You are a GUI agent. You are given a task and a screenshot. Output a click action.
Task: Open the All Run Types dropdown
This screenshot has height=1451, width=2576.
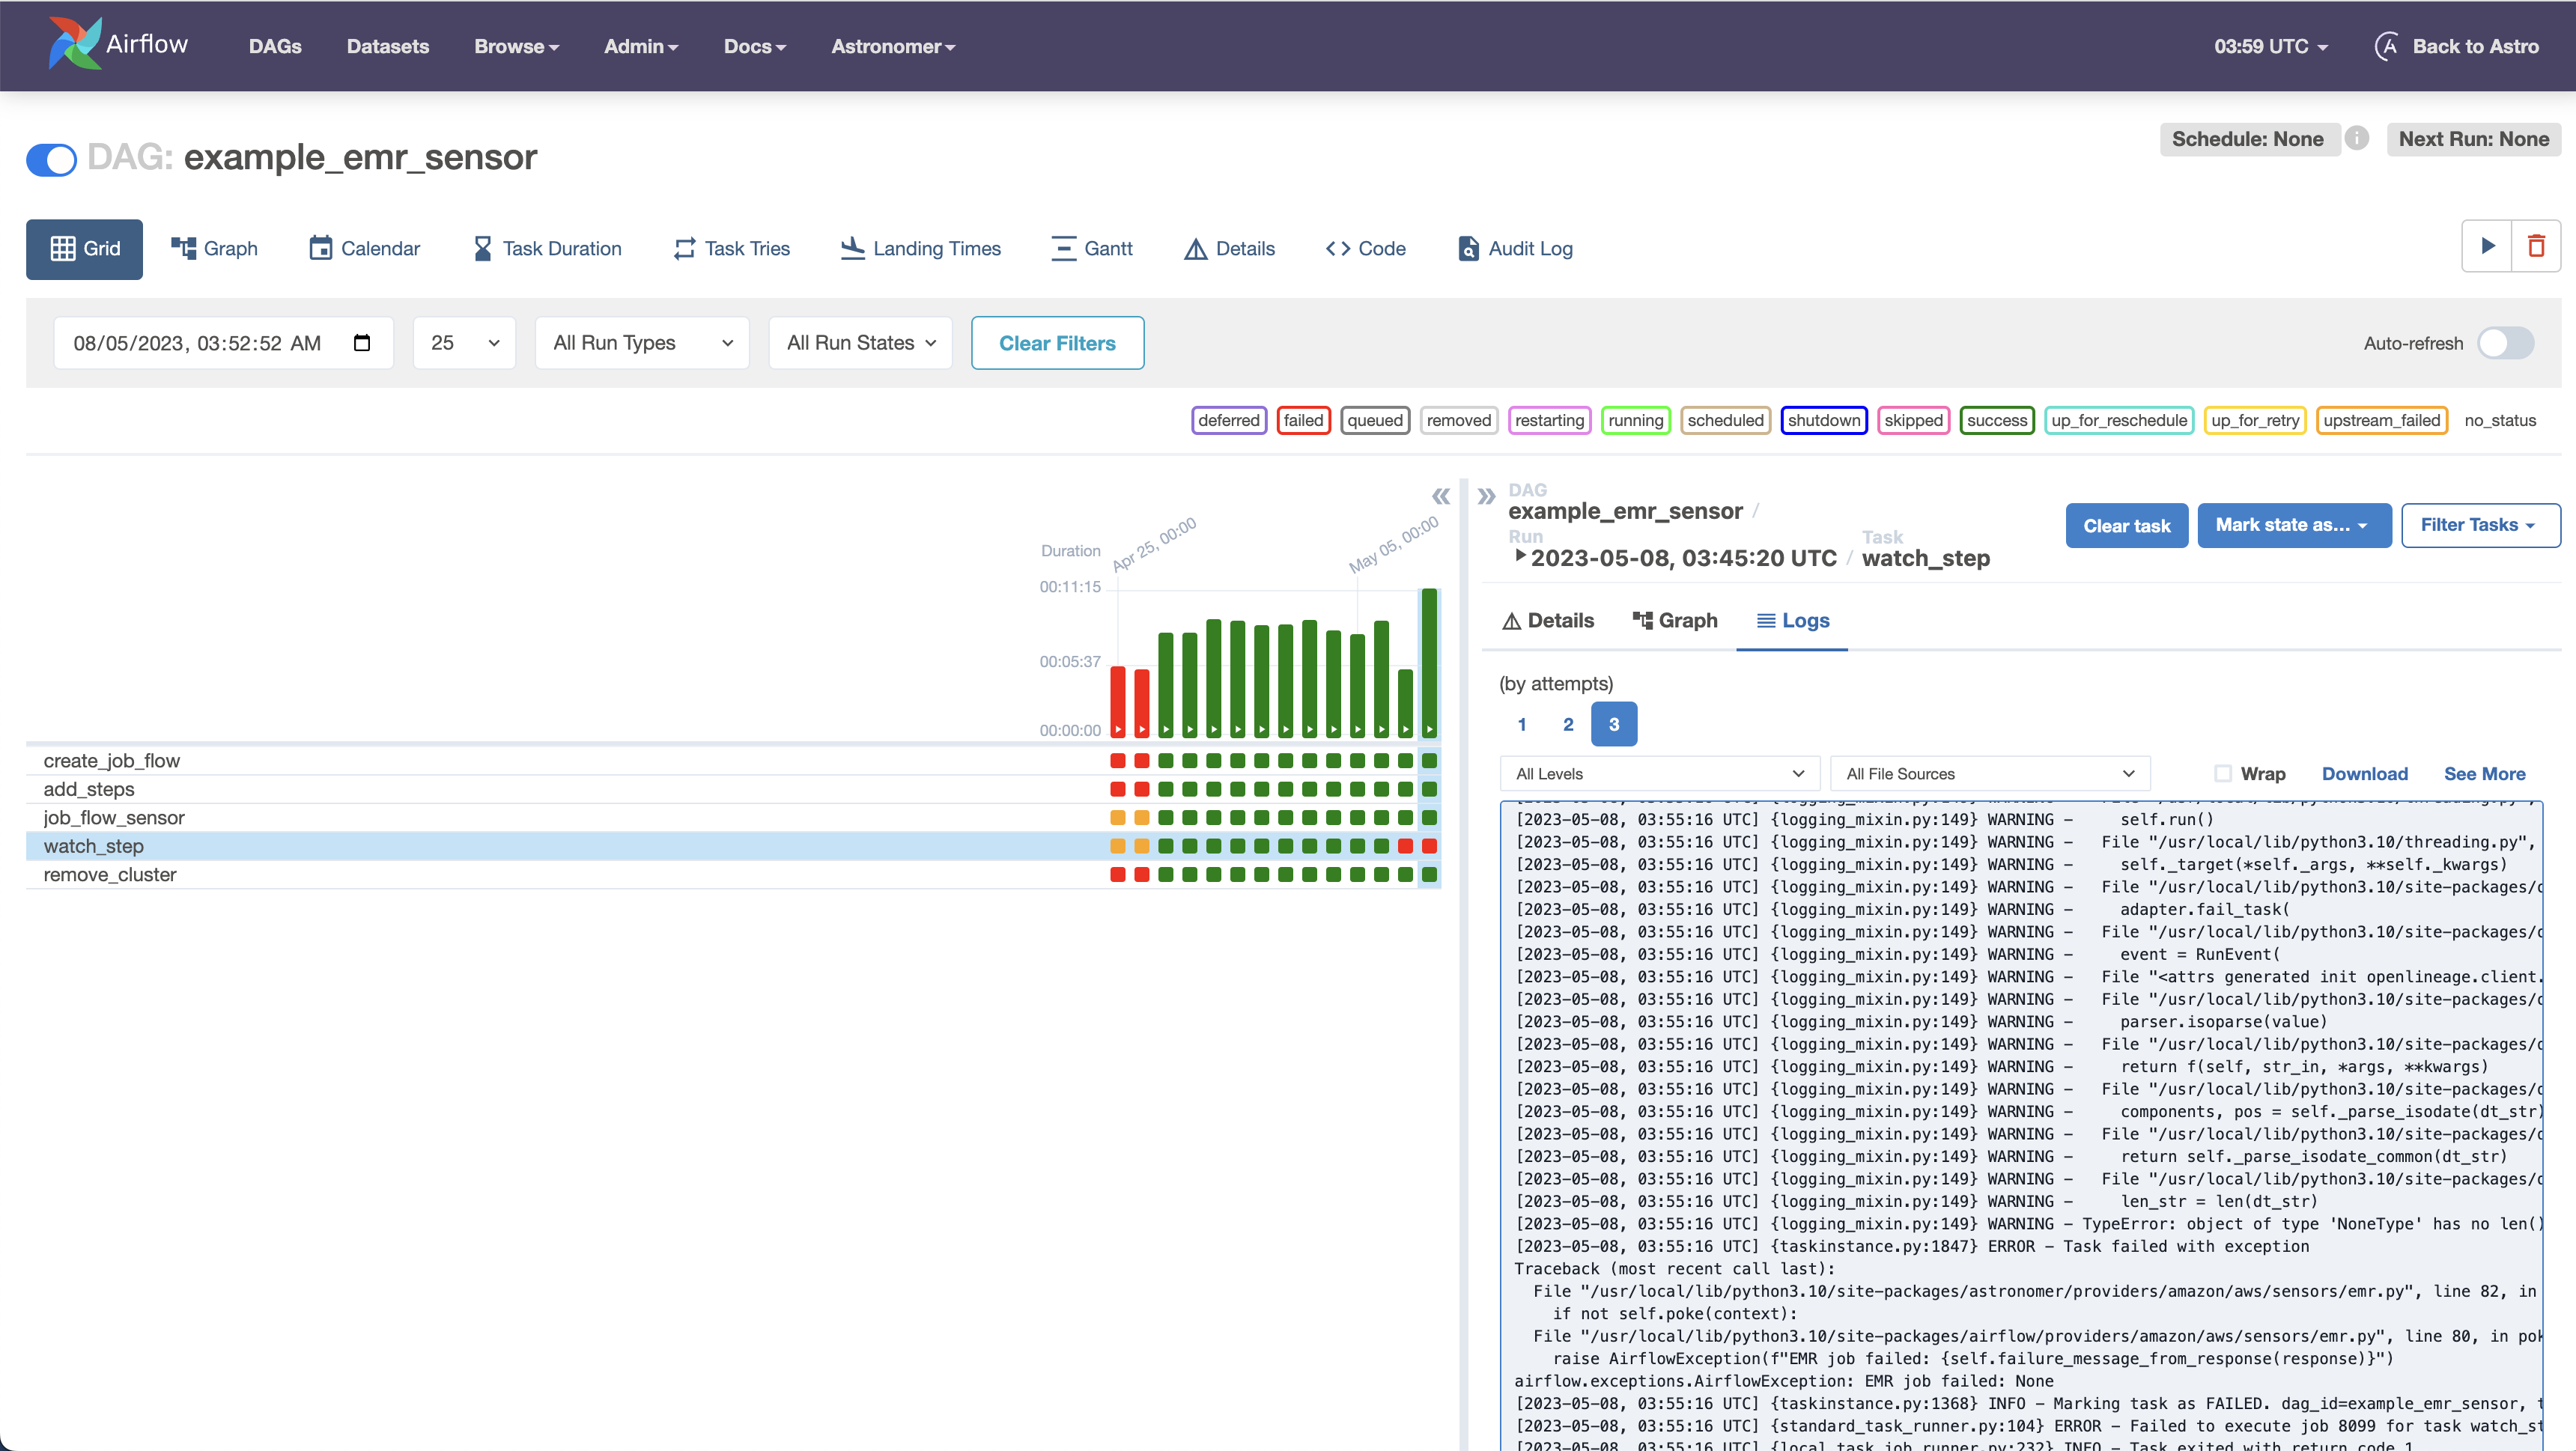[x=641, y=343]
